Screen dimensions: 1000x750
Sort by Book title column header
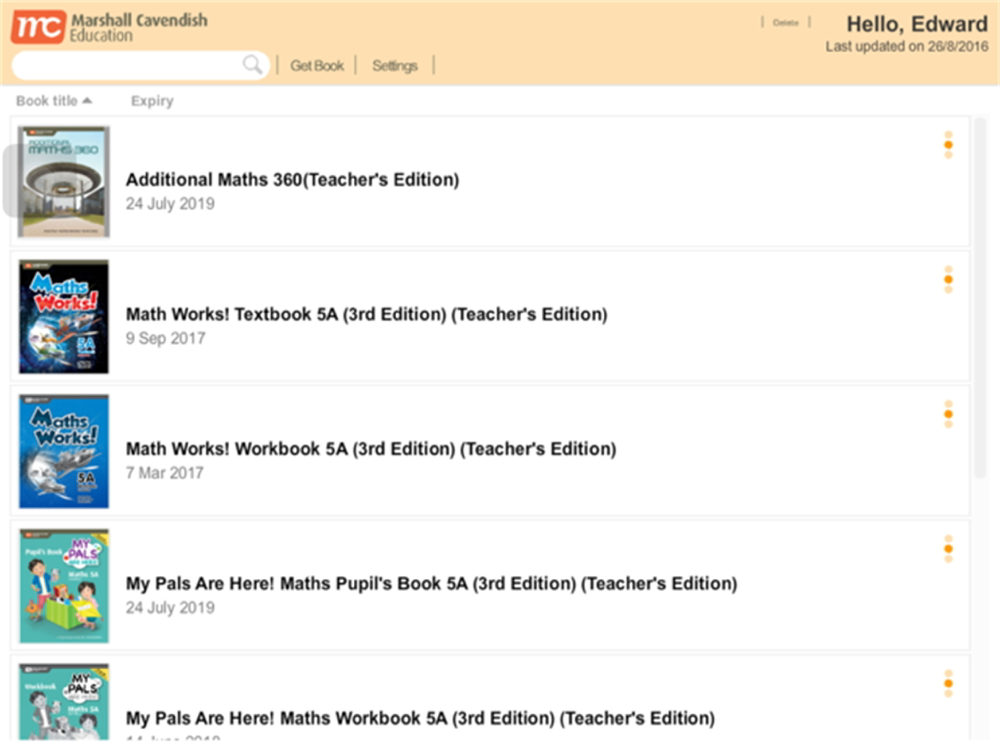pos(54,101)
